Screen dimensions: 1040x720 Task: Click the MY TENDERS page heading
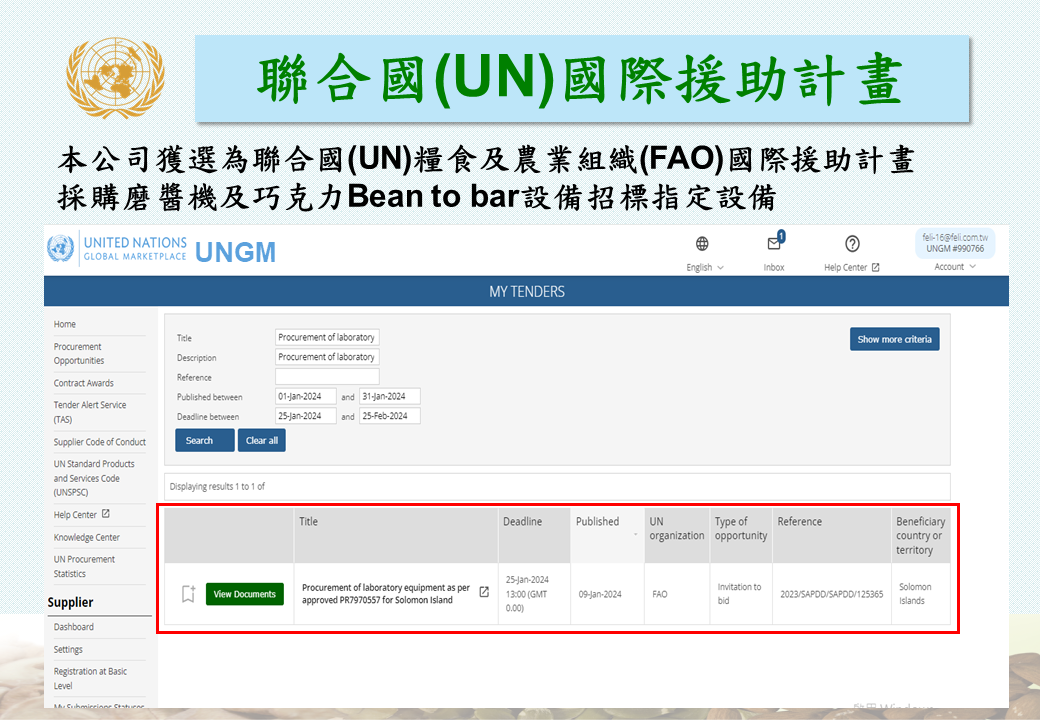pos(527,292)
